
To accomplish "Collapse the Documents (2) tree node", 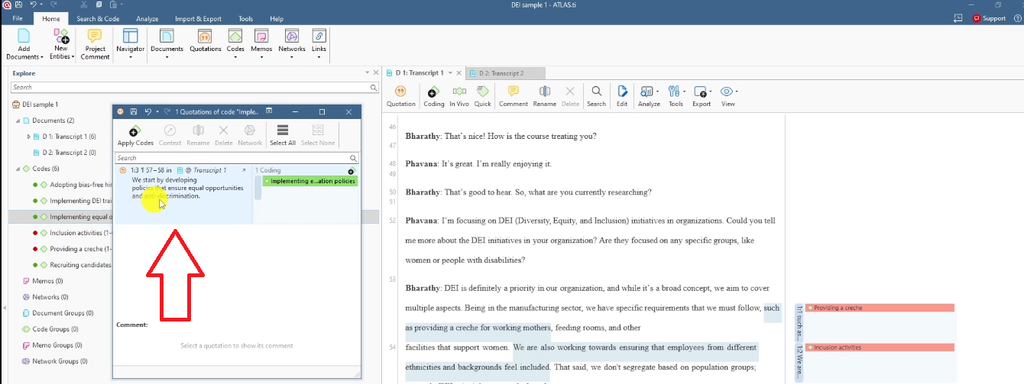I will 18,121.
